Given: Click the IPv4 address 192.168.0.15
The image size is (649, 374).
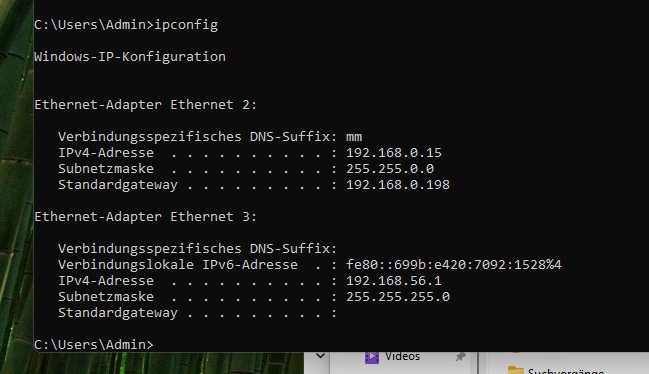Looking at the screenshot, I should 394,153.
